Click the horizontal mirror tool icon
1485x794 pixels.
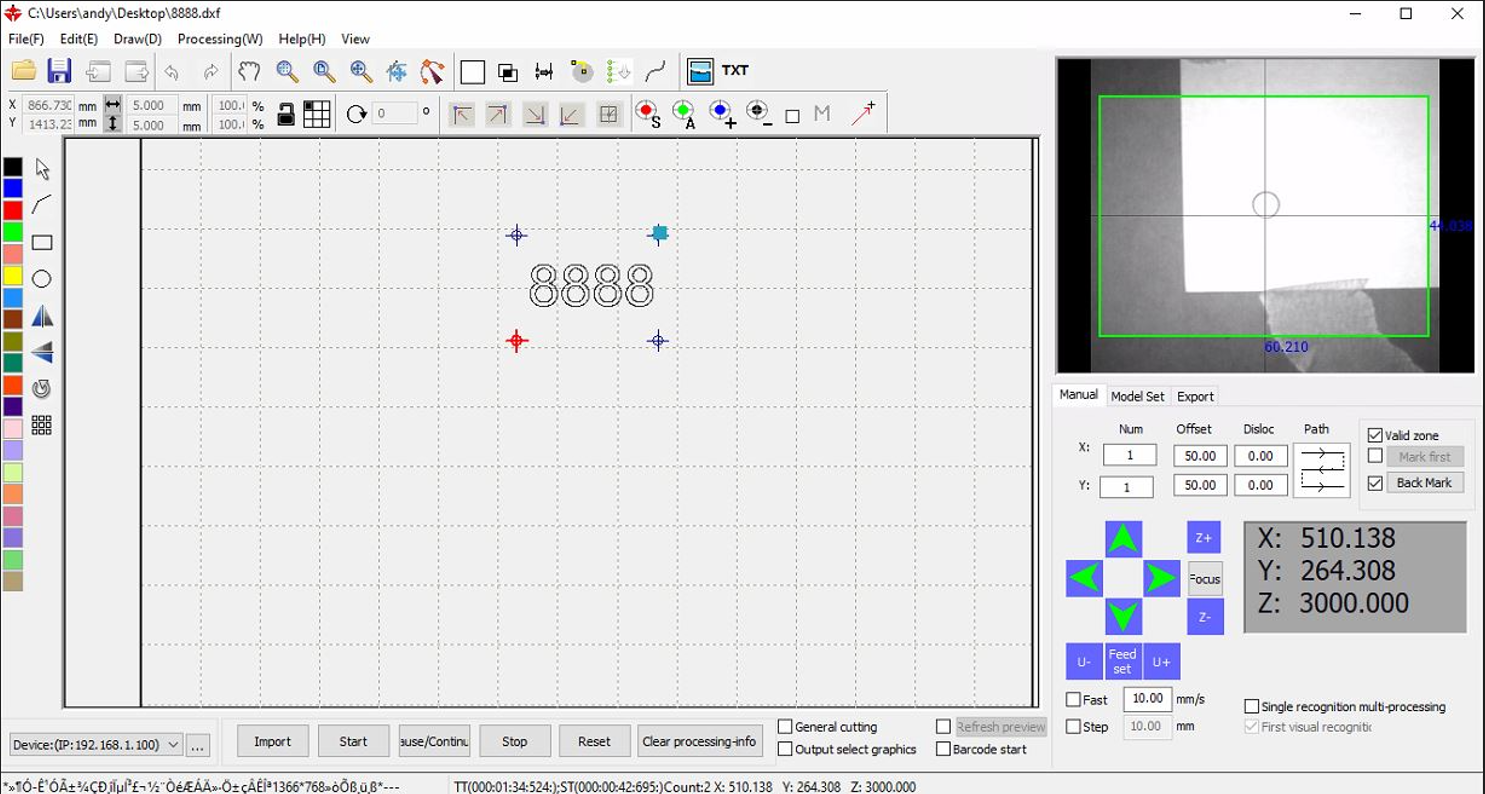[42, 317]
